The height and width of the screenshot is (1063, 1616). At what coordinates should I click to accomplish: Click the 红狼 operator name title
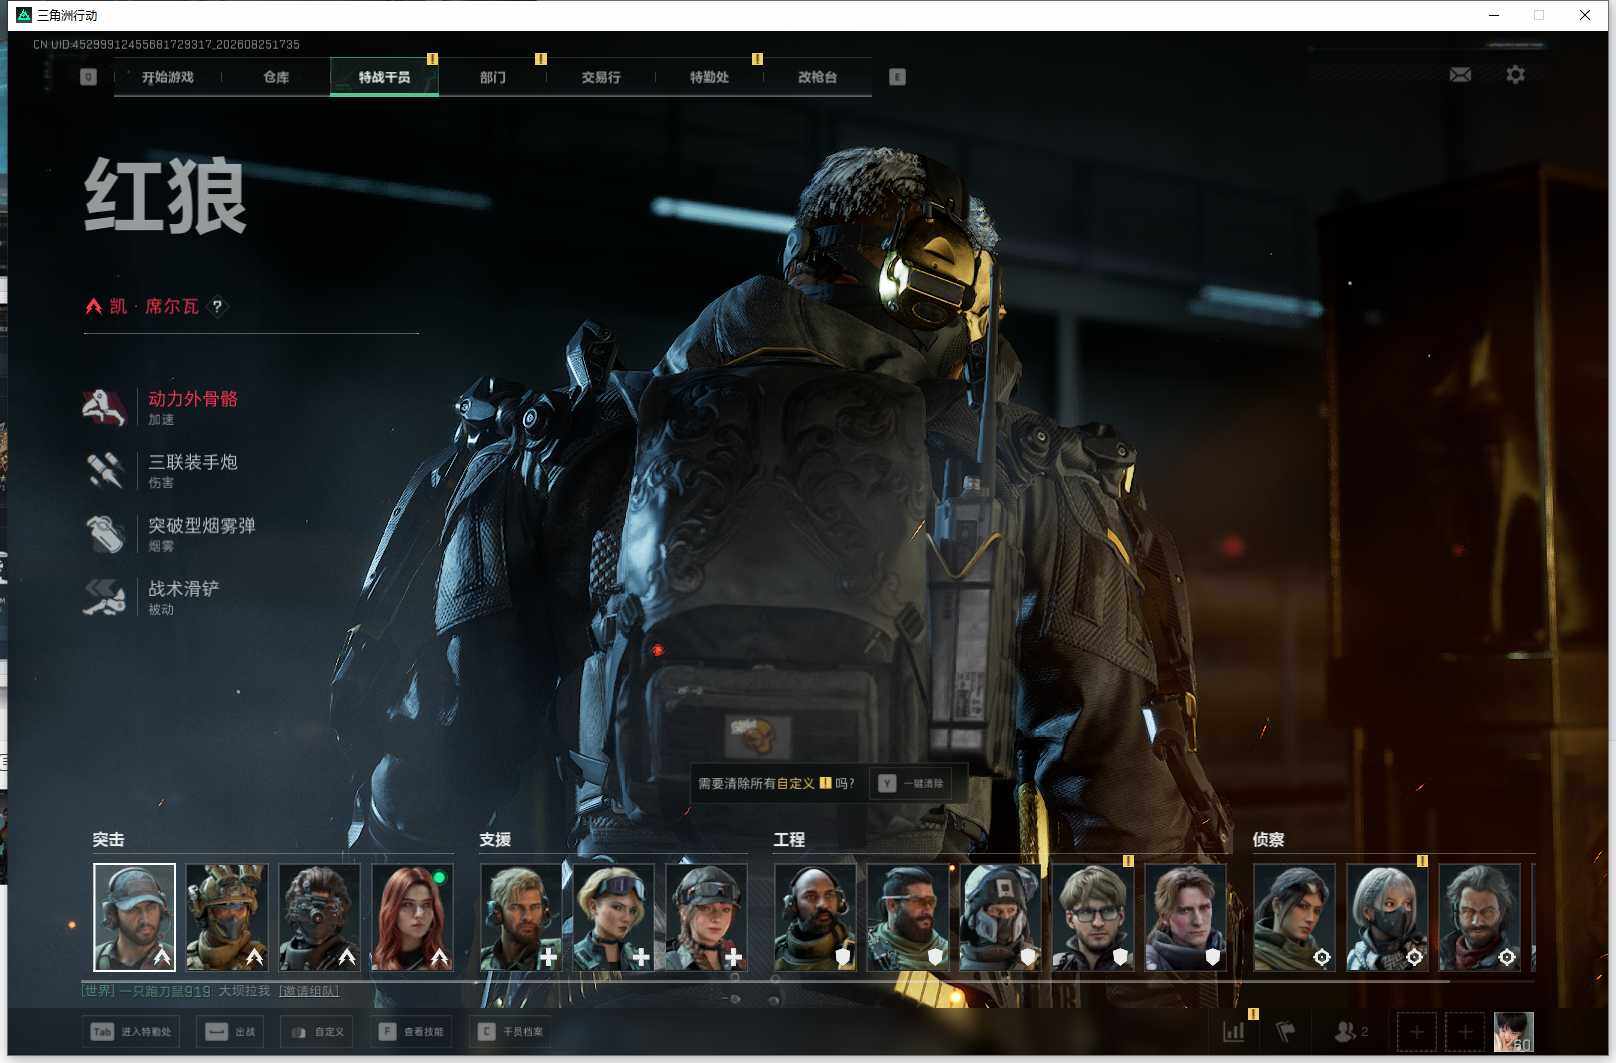click(165, 196)
